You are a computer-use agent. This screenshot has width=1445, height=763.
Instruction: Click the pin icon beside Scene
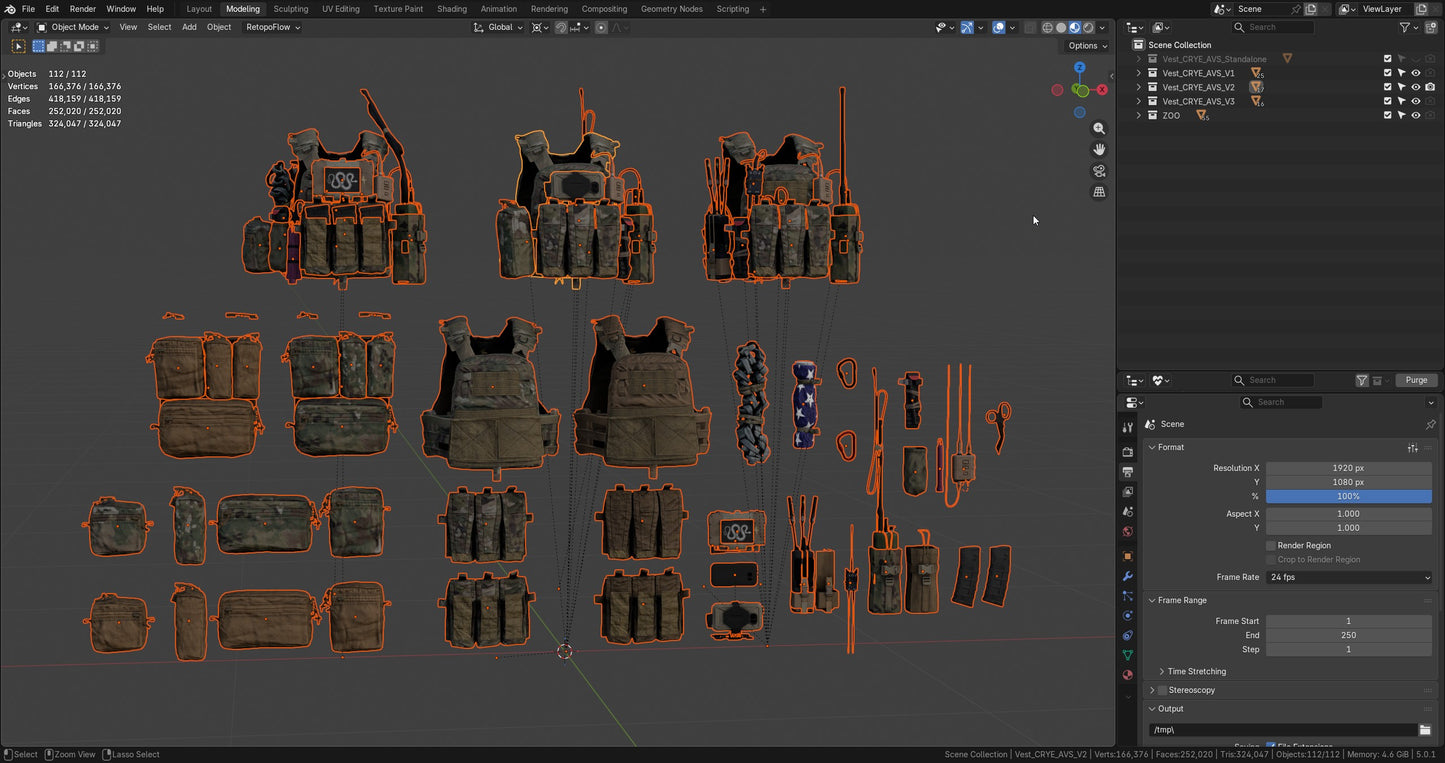click(1430, 424)
